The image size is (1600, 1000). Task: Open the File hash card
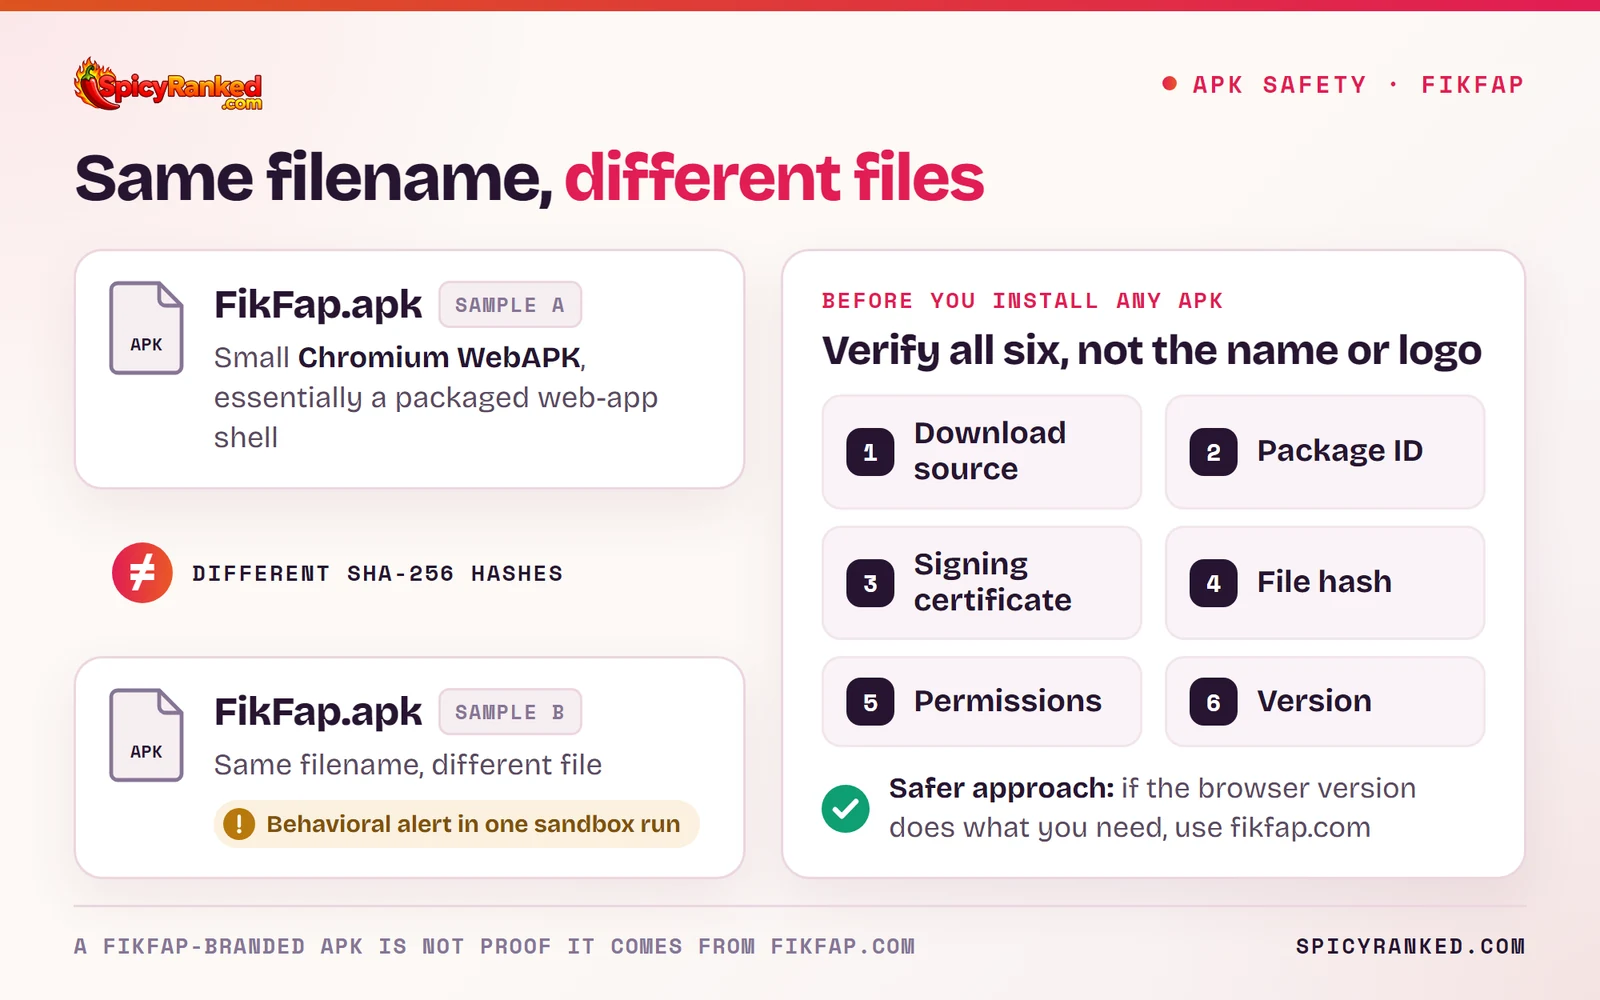(1325, 583)
